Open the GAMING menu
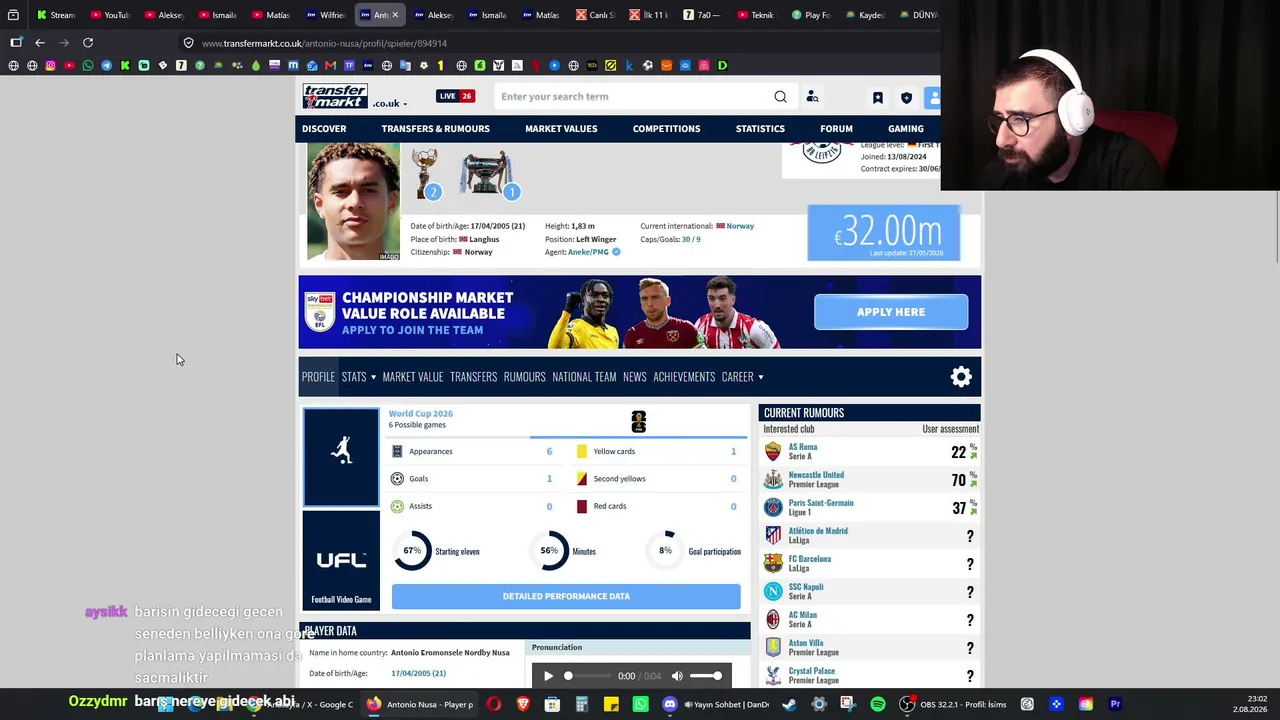The width and height of the screenshot is (1280, 720). click(x=906, y=129)
